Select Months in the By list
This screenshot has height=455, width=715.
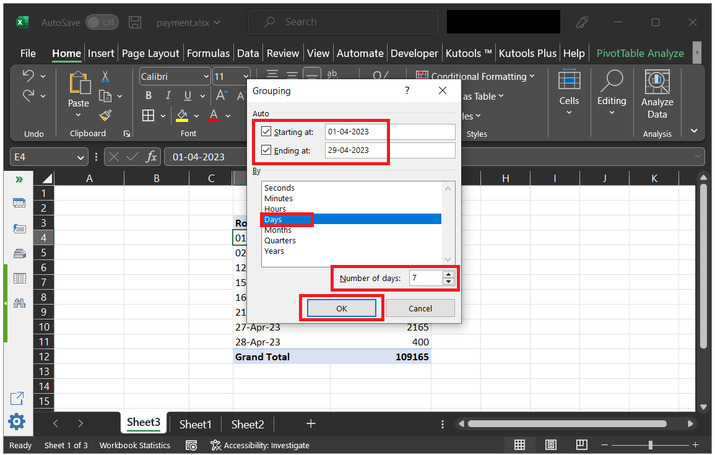click(x=278, y=230)
